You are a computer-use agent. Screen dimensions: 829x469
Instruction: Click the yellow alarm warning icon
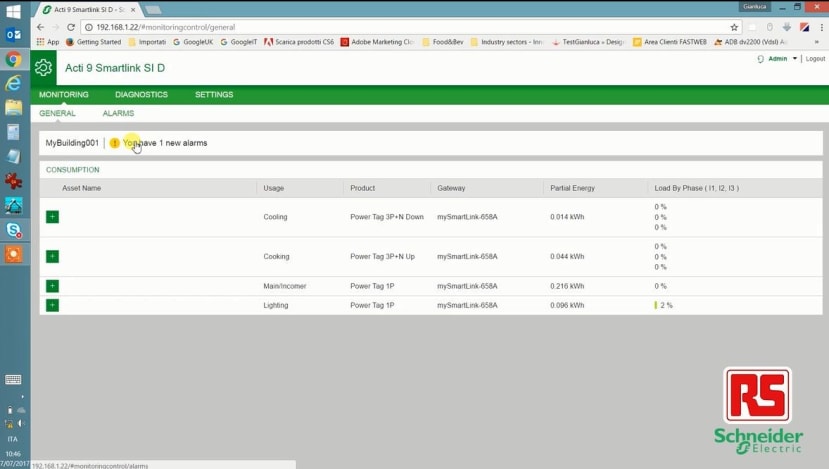pyautogui.click(x=114, y=143)
